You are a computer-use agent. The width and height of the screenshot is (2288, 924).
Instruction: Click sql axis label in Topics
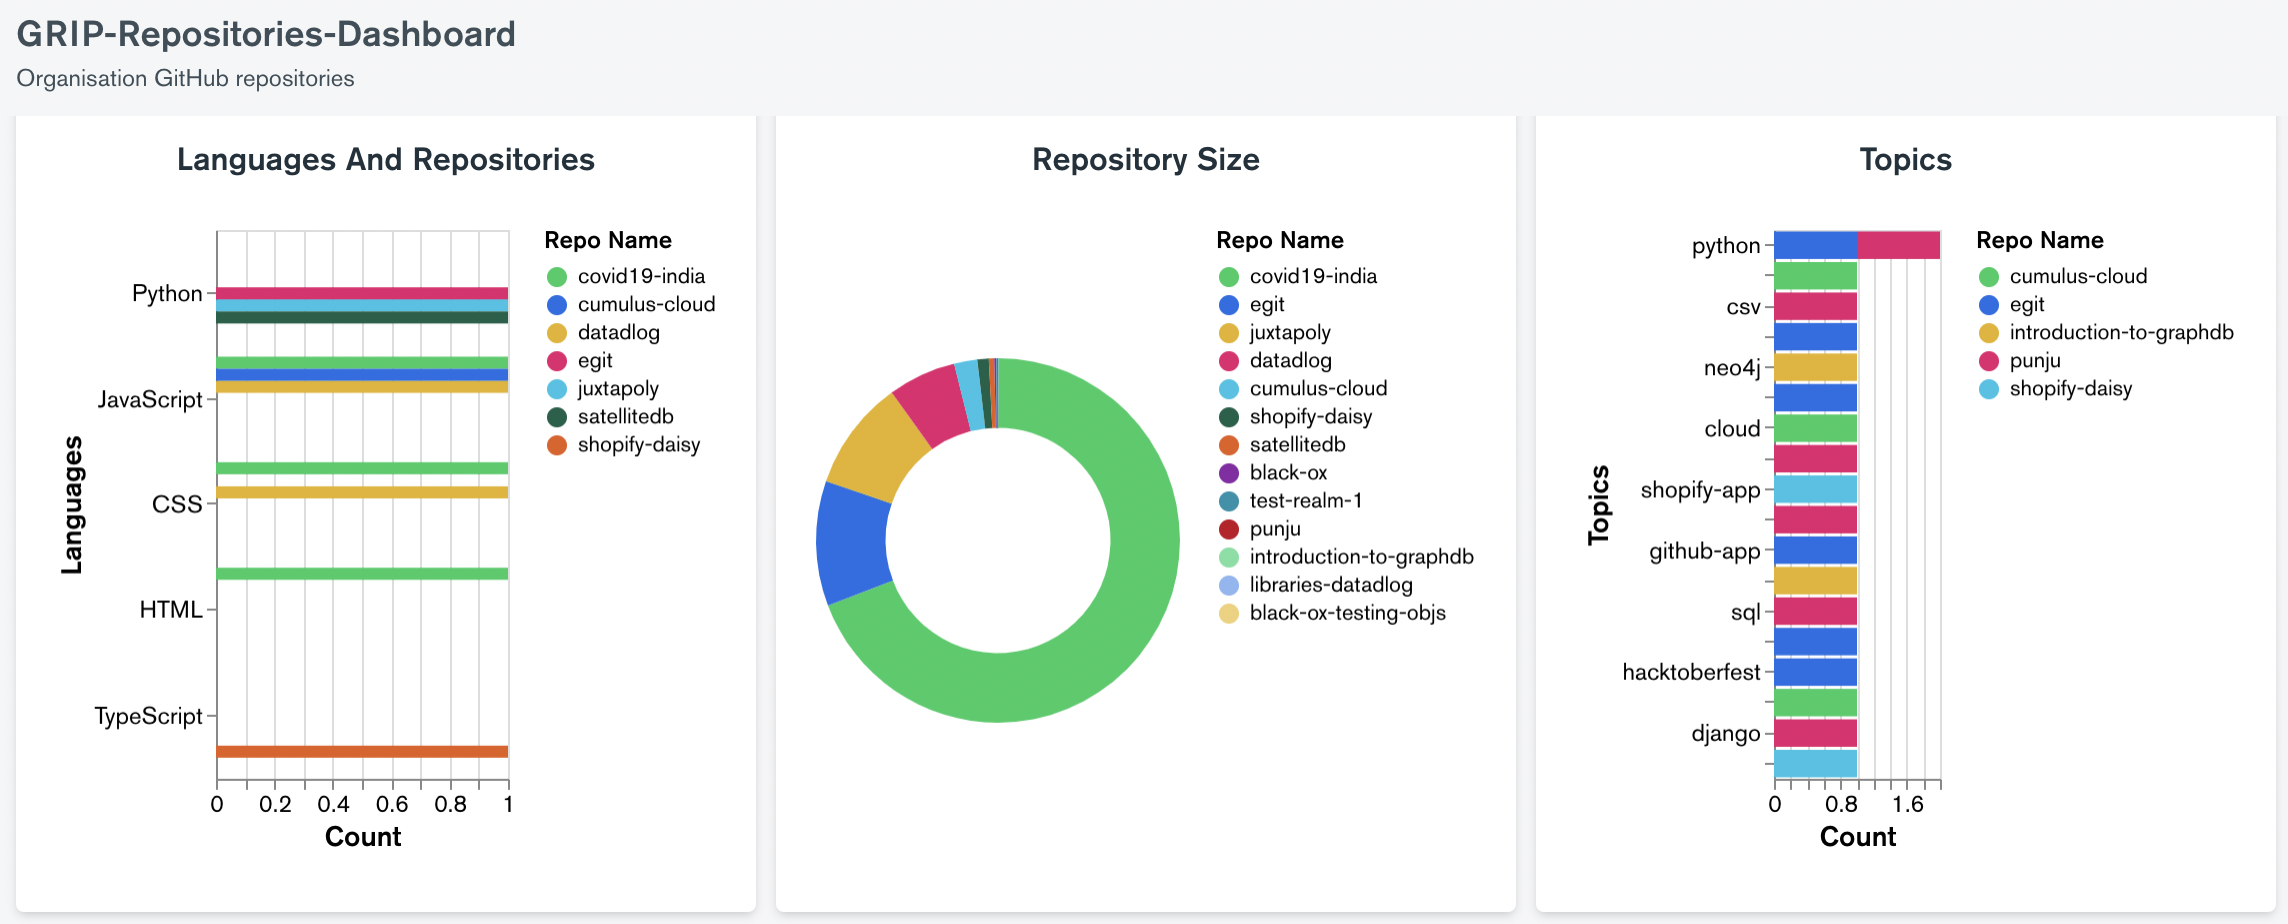(x=1746, y=612)
